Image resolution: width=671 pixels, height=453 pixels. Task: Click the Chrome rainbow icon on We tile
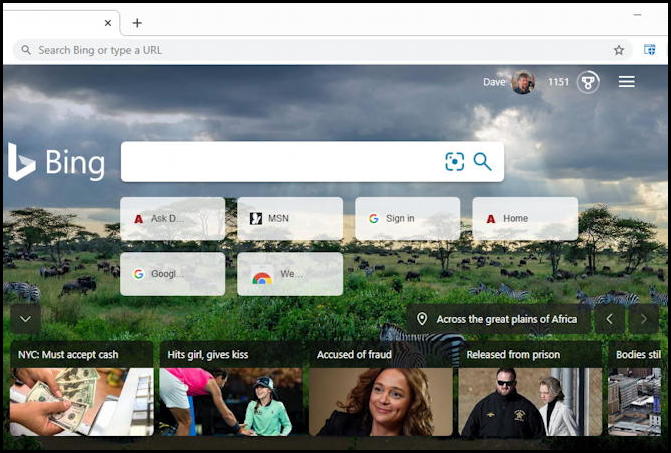coord(262,278)
